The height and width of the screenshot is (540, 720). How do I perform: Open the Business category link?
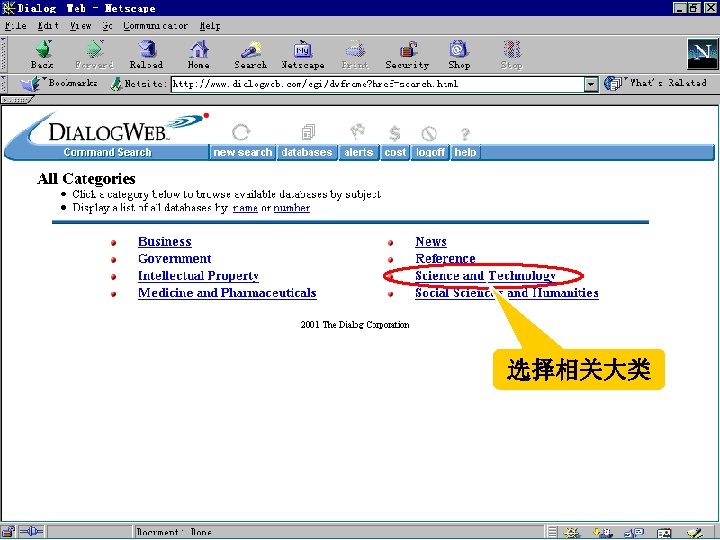(x=165, y=242)
